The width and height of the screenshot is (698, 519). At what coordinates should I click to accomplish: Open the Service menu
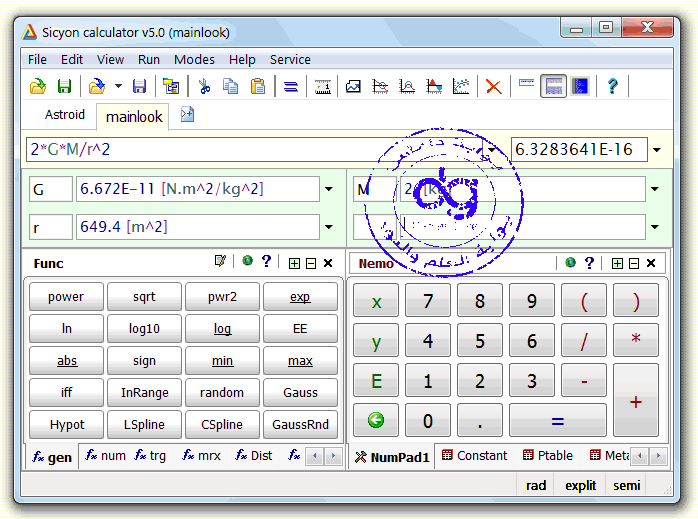pyautogui.click(x=290, y=59)
